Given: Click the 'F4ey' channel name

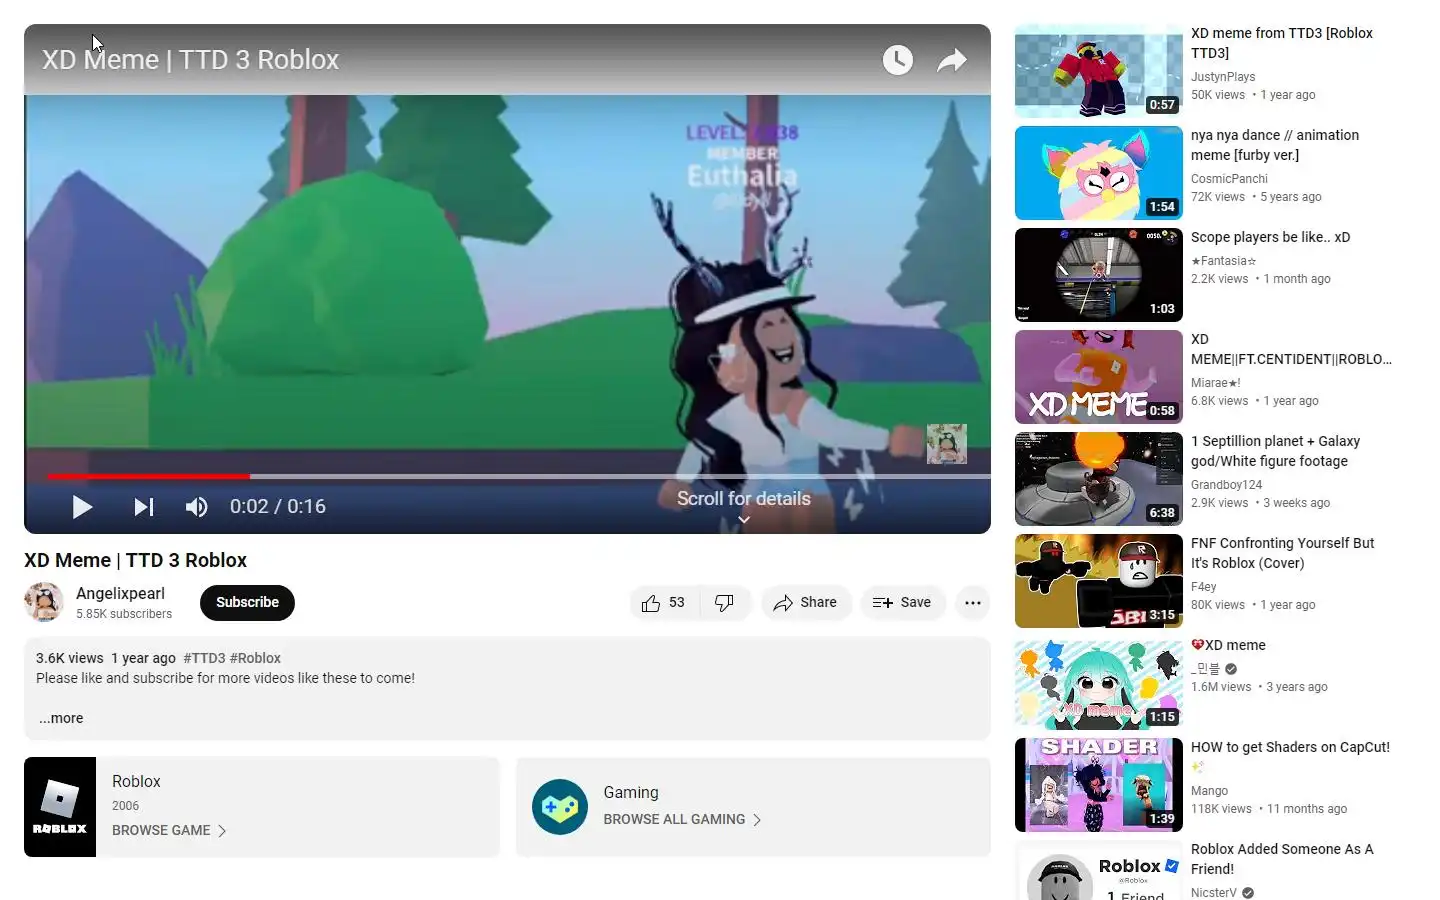Looking at the screenshot, I should [1203, 587].
